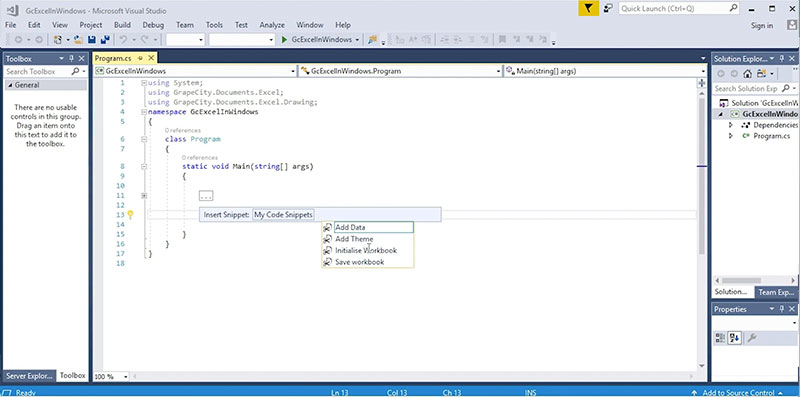Click the Properties Alphabetical sort icon
Screen dimensions: 800x397
pyautogui.click(x=734, y=337)
